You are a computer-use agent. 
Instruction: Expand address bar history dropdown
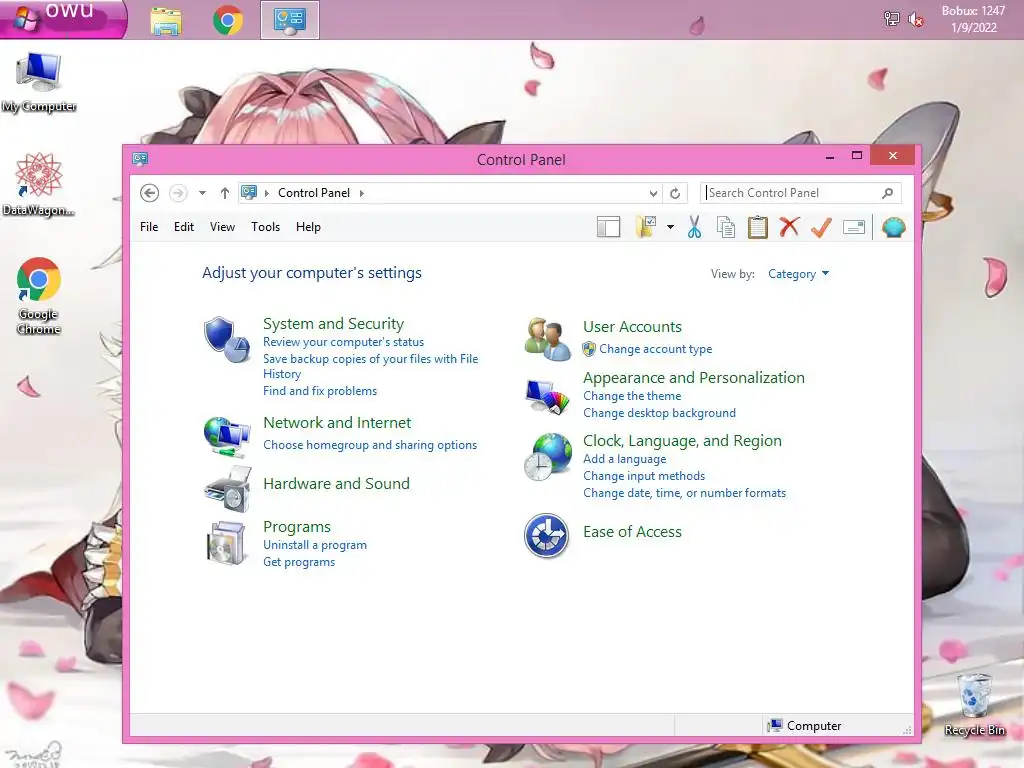click(653, 193)
